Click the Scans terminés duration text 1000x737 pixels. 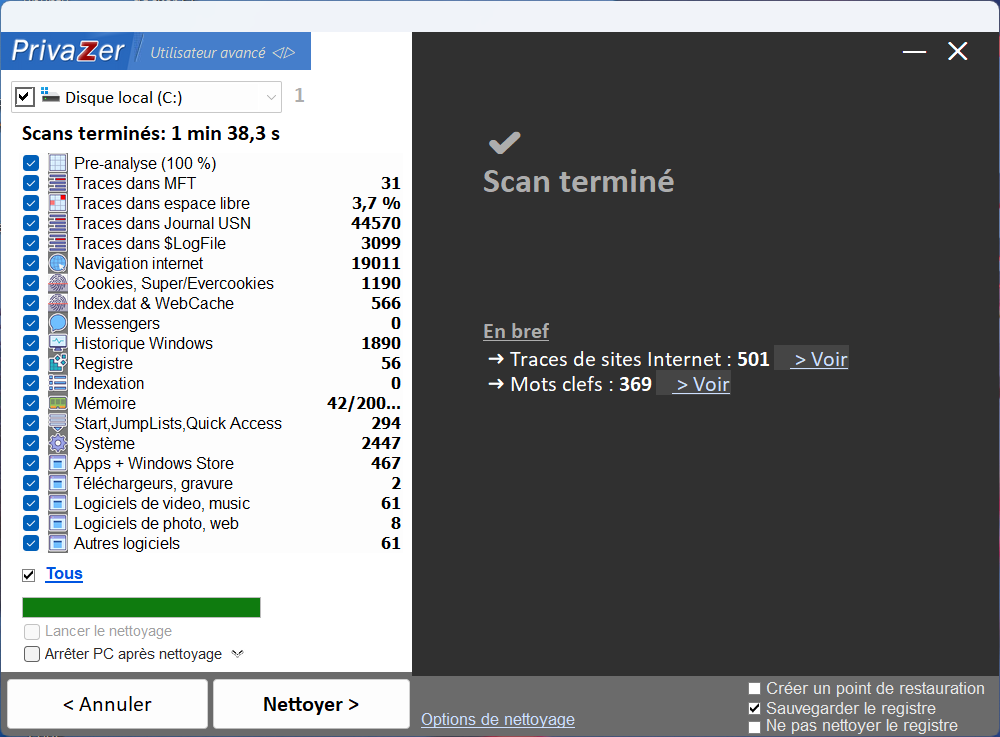[x=151, y=134]
